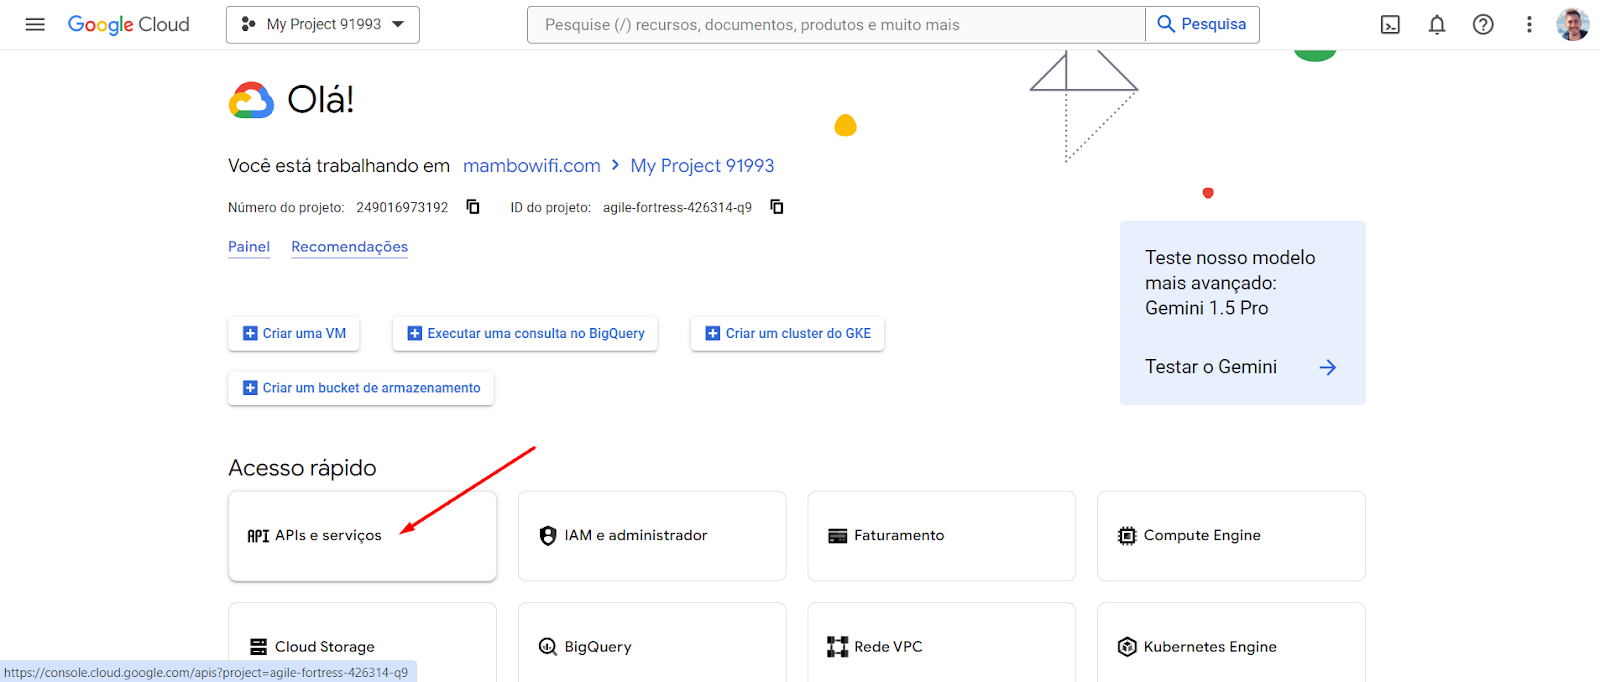Click the Compute Engine chip icon
1600x682 pixels.
(1127, 536)
